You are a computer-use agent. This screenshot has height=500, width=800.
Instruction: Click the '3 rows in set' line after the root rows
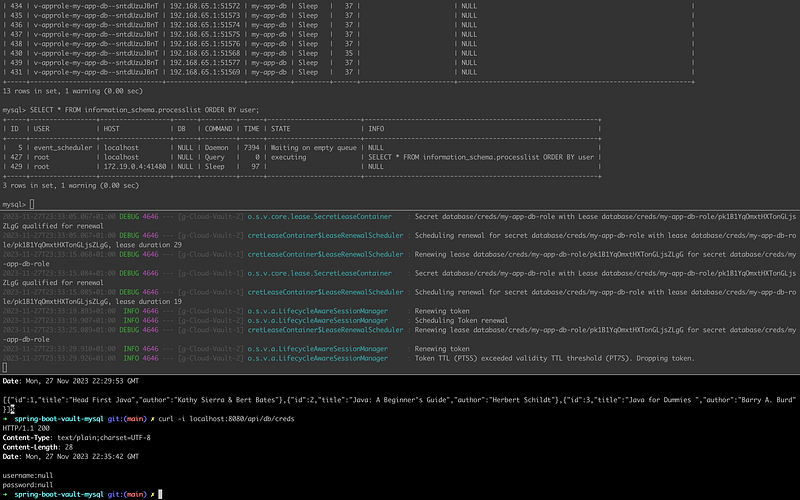[x=70, y=185]
